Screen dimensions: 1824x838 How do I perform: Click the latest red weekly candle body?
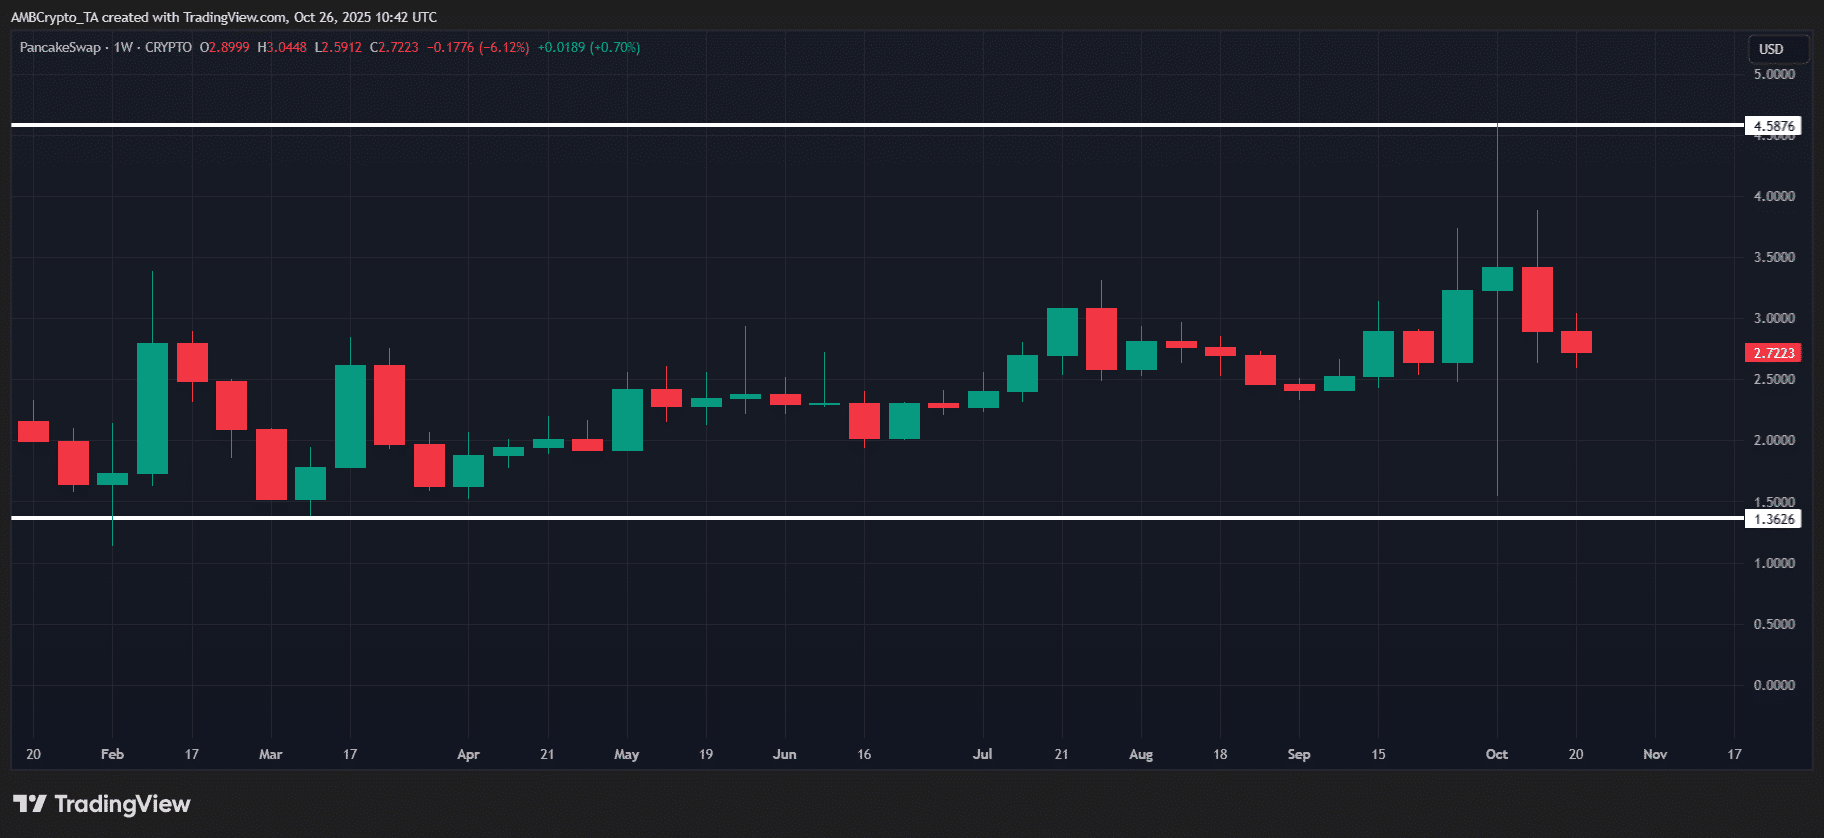pos(1576,342)
